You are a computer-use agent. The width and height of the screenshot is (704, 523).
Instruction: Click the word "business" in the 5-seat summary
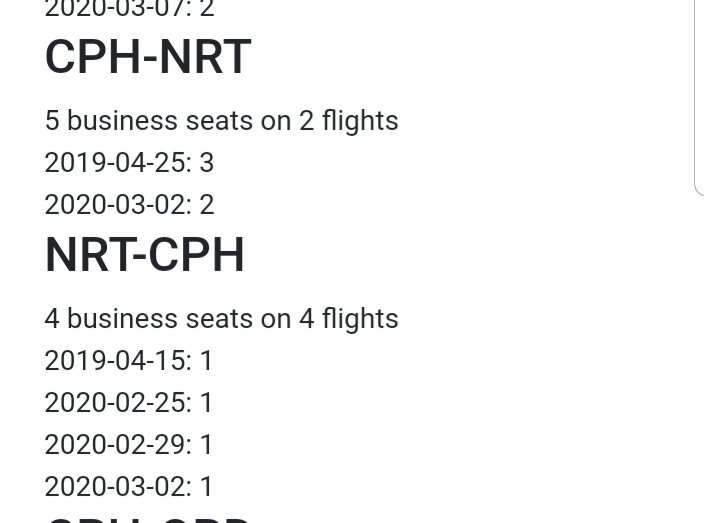[121, 121]
